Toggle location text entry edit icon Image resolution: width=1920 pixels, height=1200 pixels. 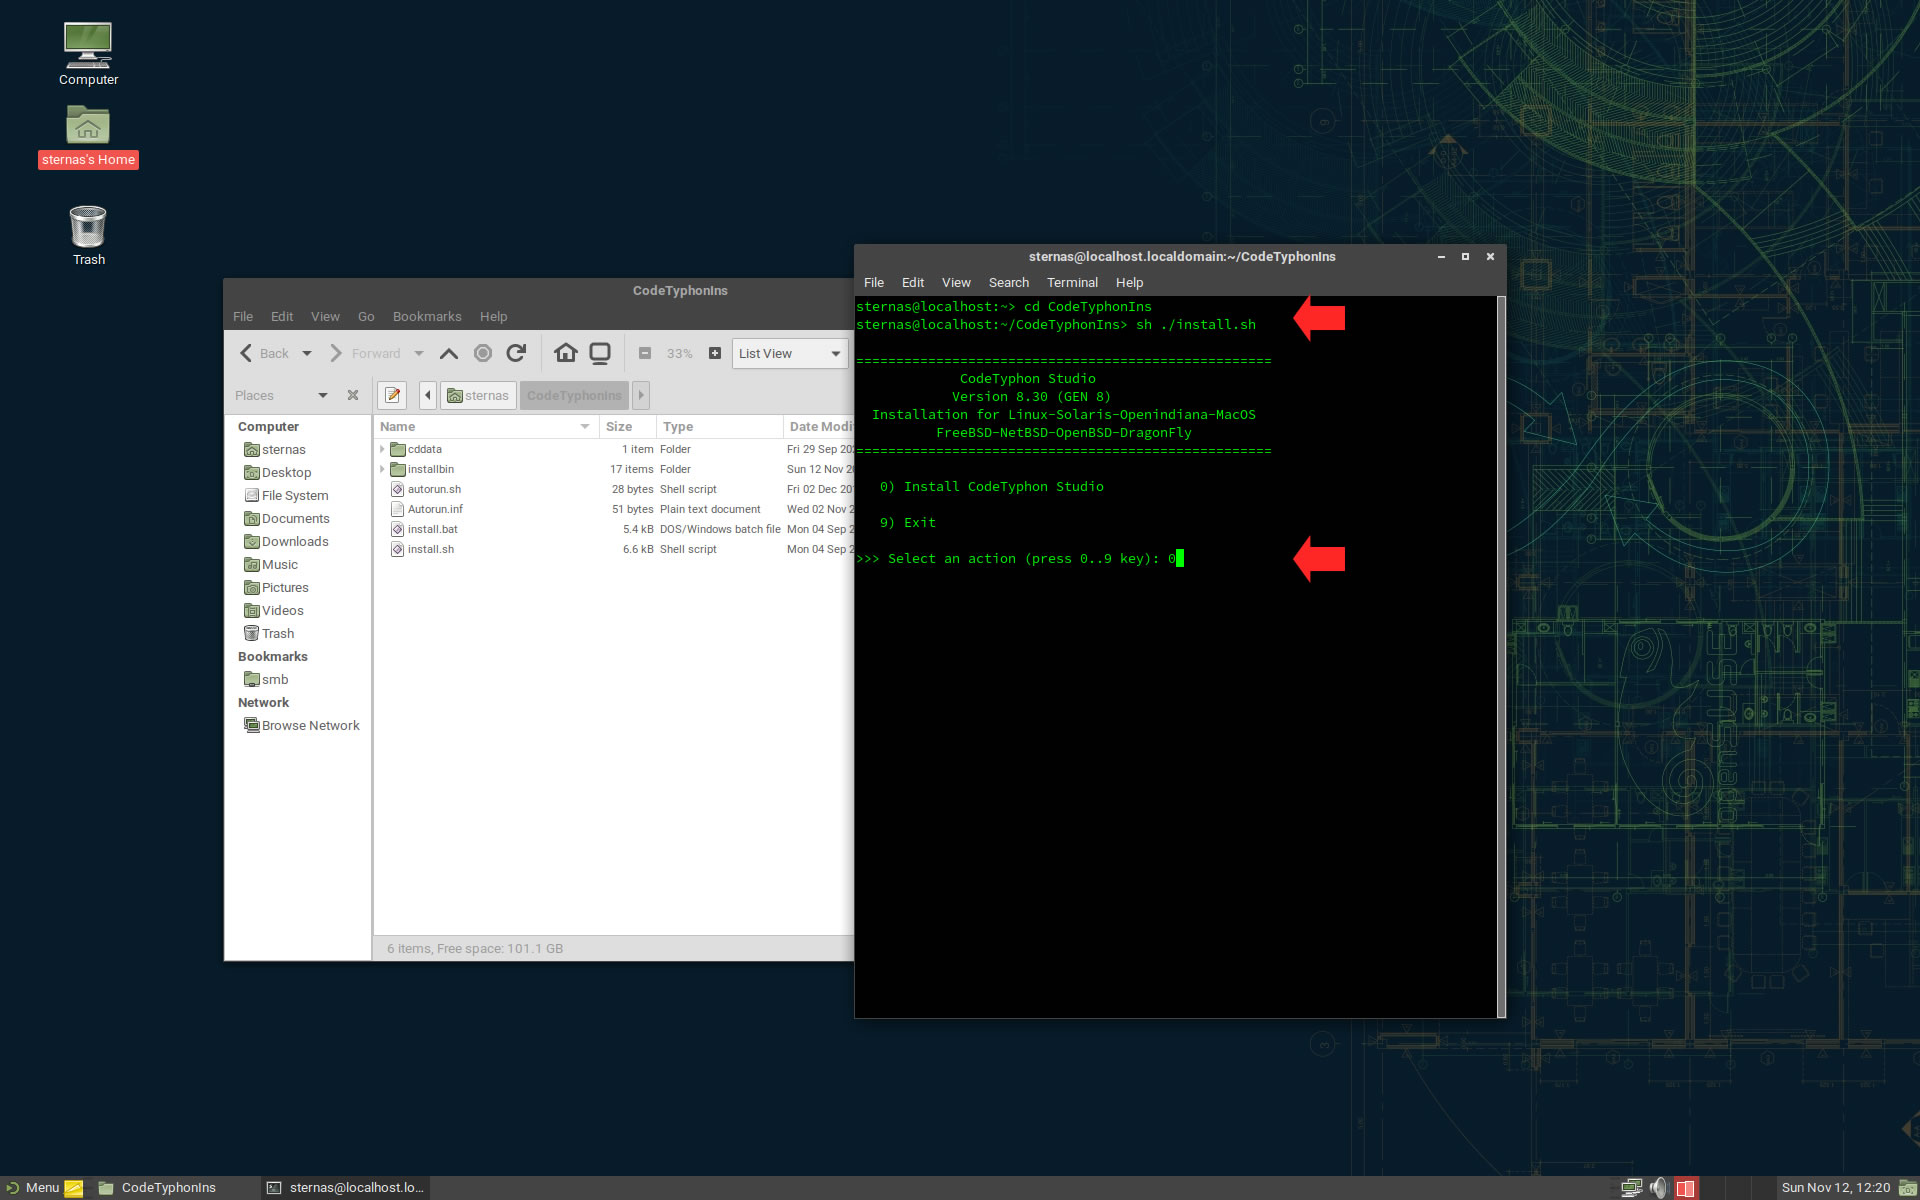click(x=392, y=395)
